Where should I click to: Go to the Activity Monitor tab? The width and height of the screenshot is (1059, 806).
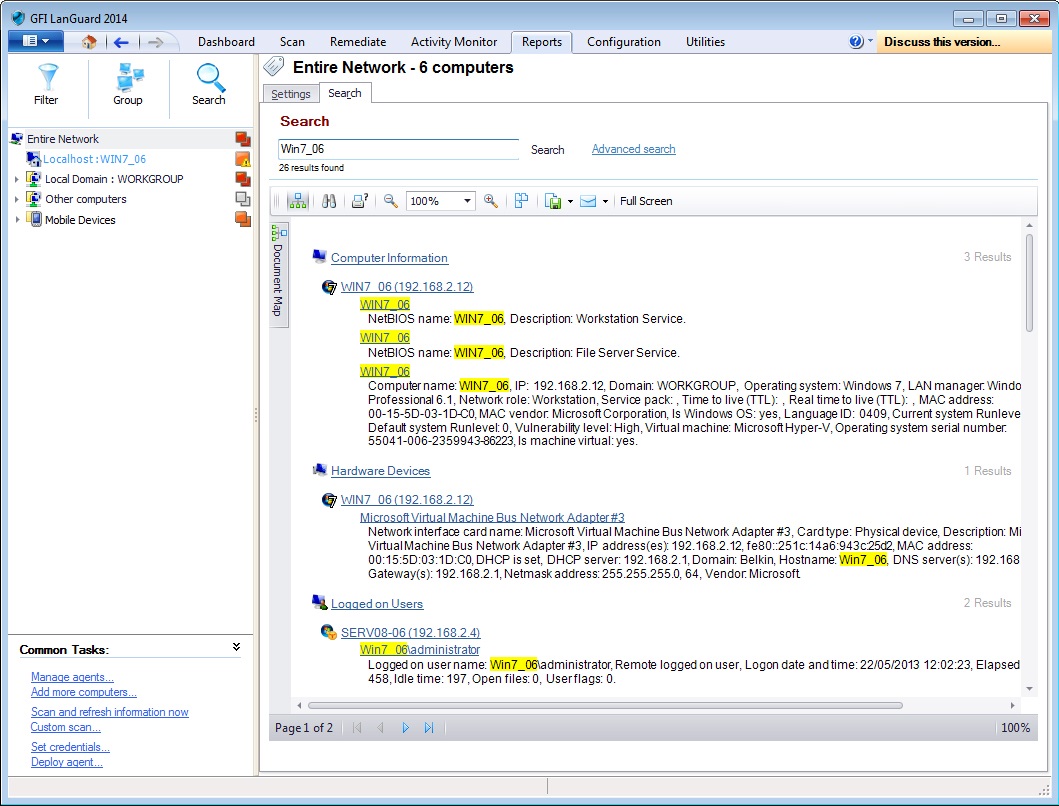454,42
